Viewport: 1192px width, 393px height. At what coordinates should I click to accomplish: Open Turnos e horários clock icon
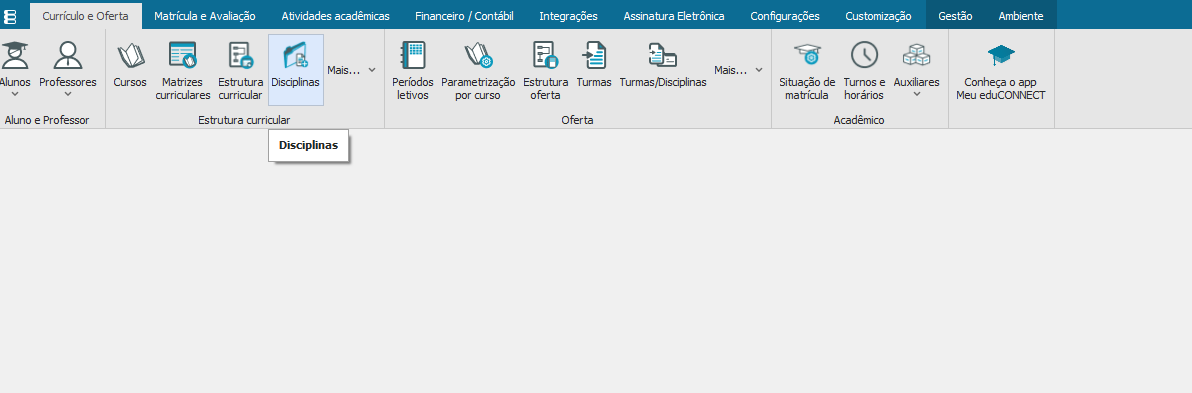point(864,55)
